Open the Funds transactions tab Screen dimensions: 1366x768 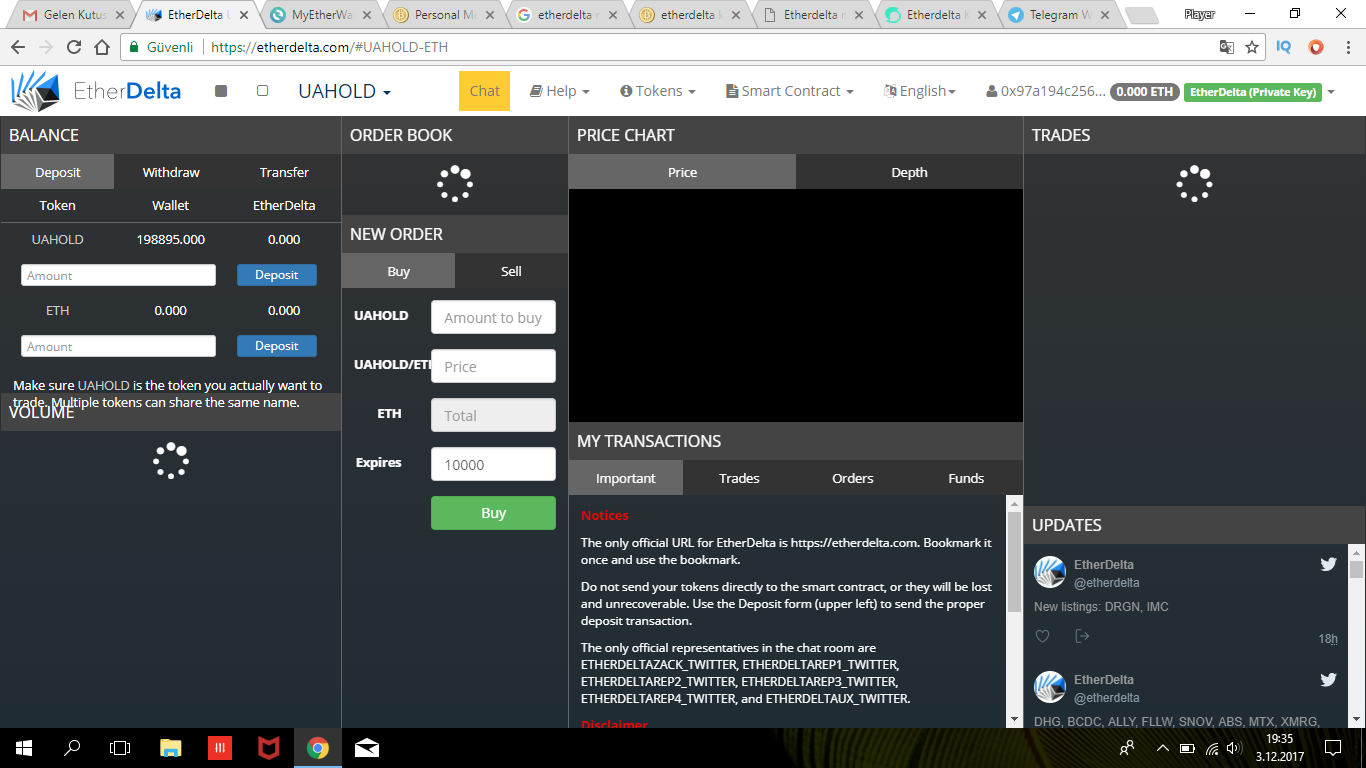tap(966, 478)
